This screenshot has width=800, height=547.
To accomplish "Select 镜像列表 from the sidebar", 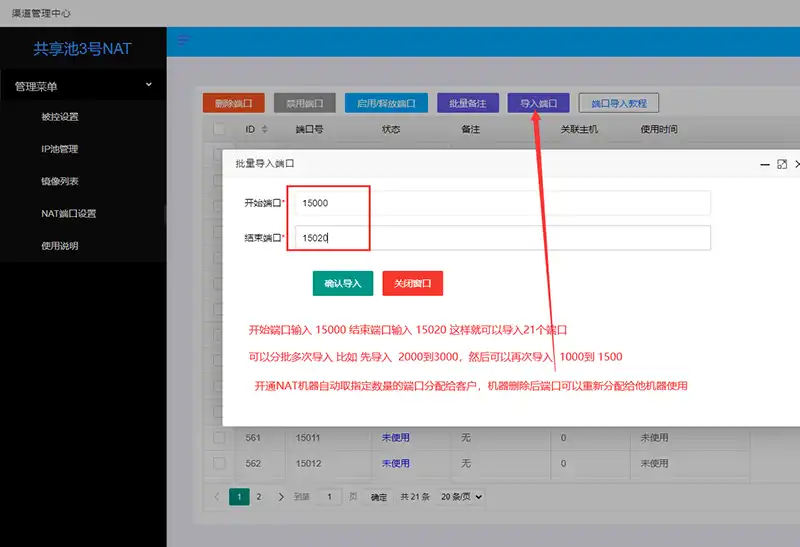I will [60, 181].
